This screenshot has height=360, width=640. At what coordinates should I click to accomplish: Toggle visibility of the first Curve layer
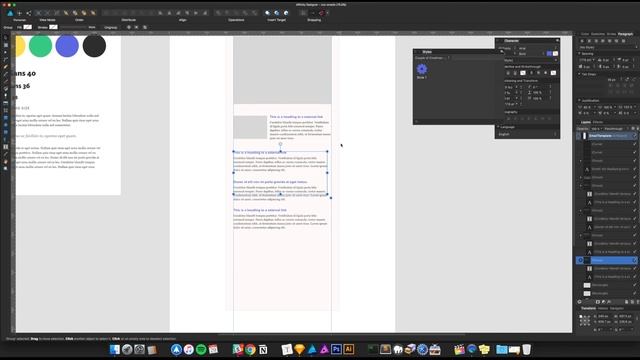point(635,144)
